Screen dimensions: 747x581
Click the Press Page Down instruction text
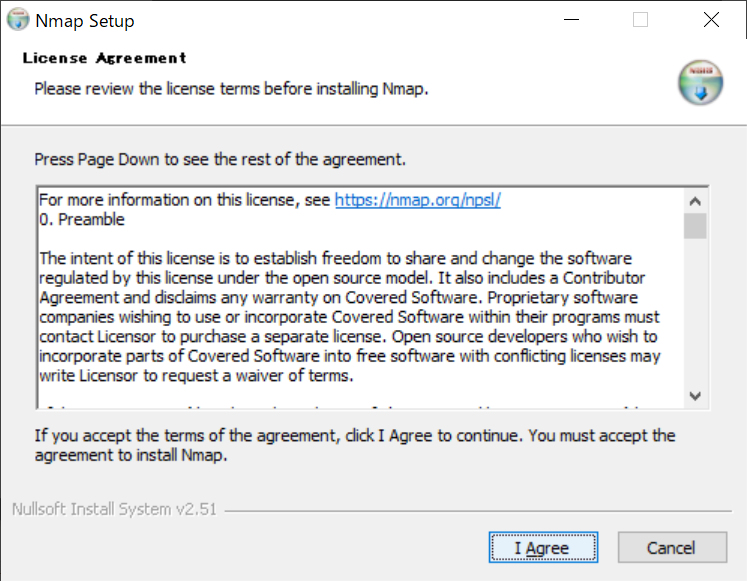(x=220, y=159)
